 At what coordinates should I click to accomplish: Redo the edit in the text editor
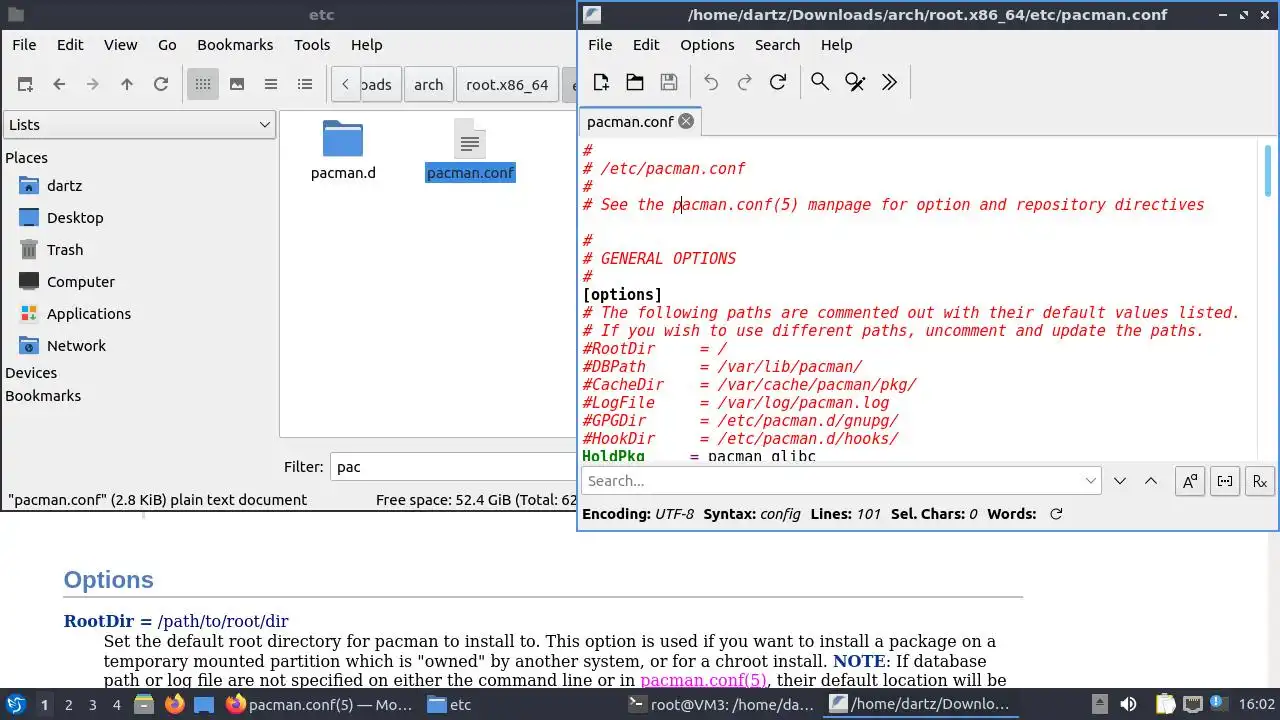[x=744, y=82]
